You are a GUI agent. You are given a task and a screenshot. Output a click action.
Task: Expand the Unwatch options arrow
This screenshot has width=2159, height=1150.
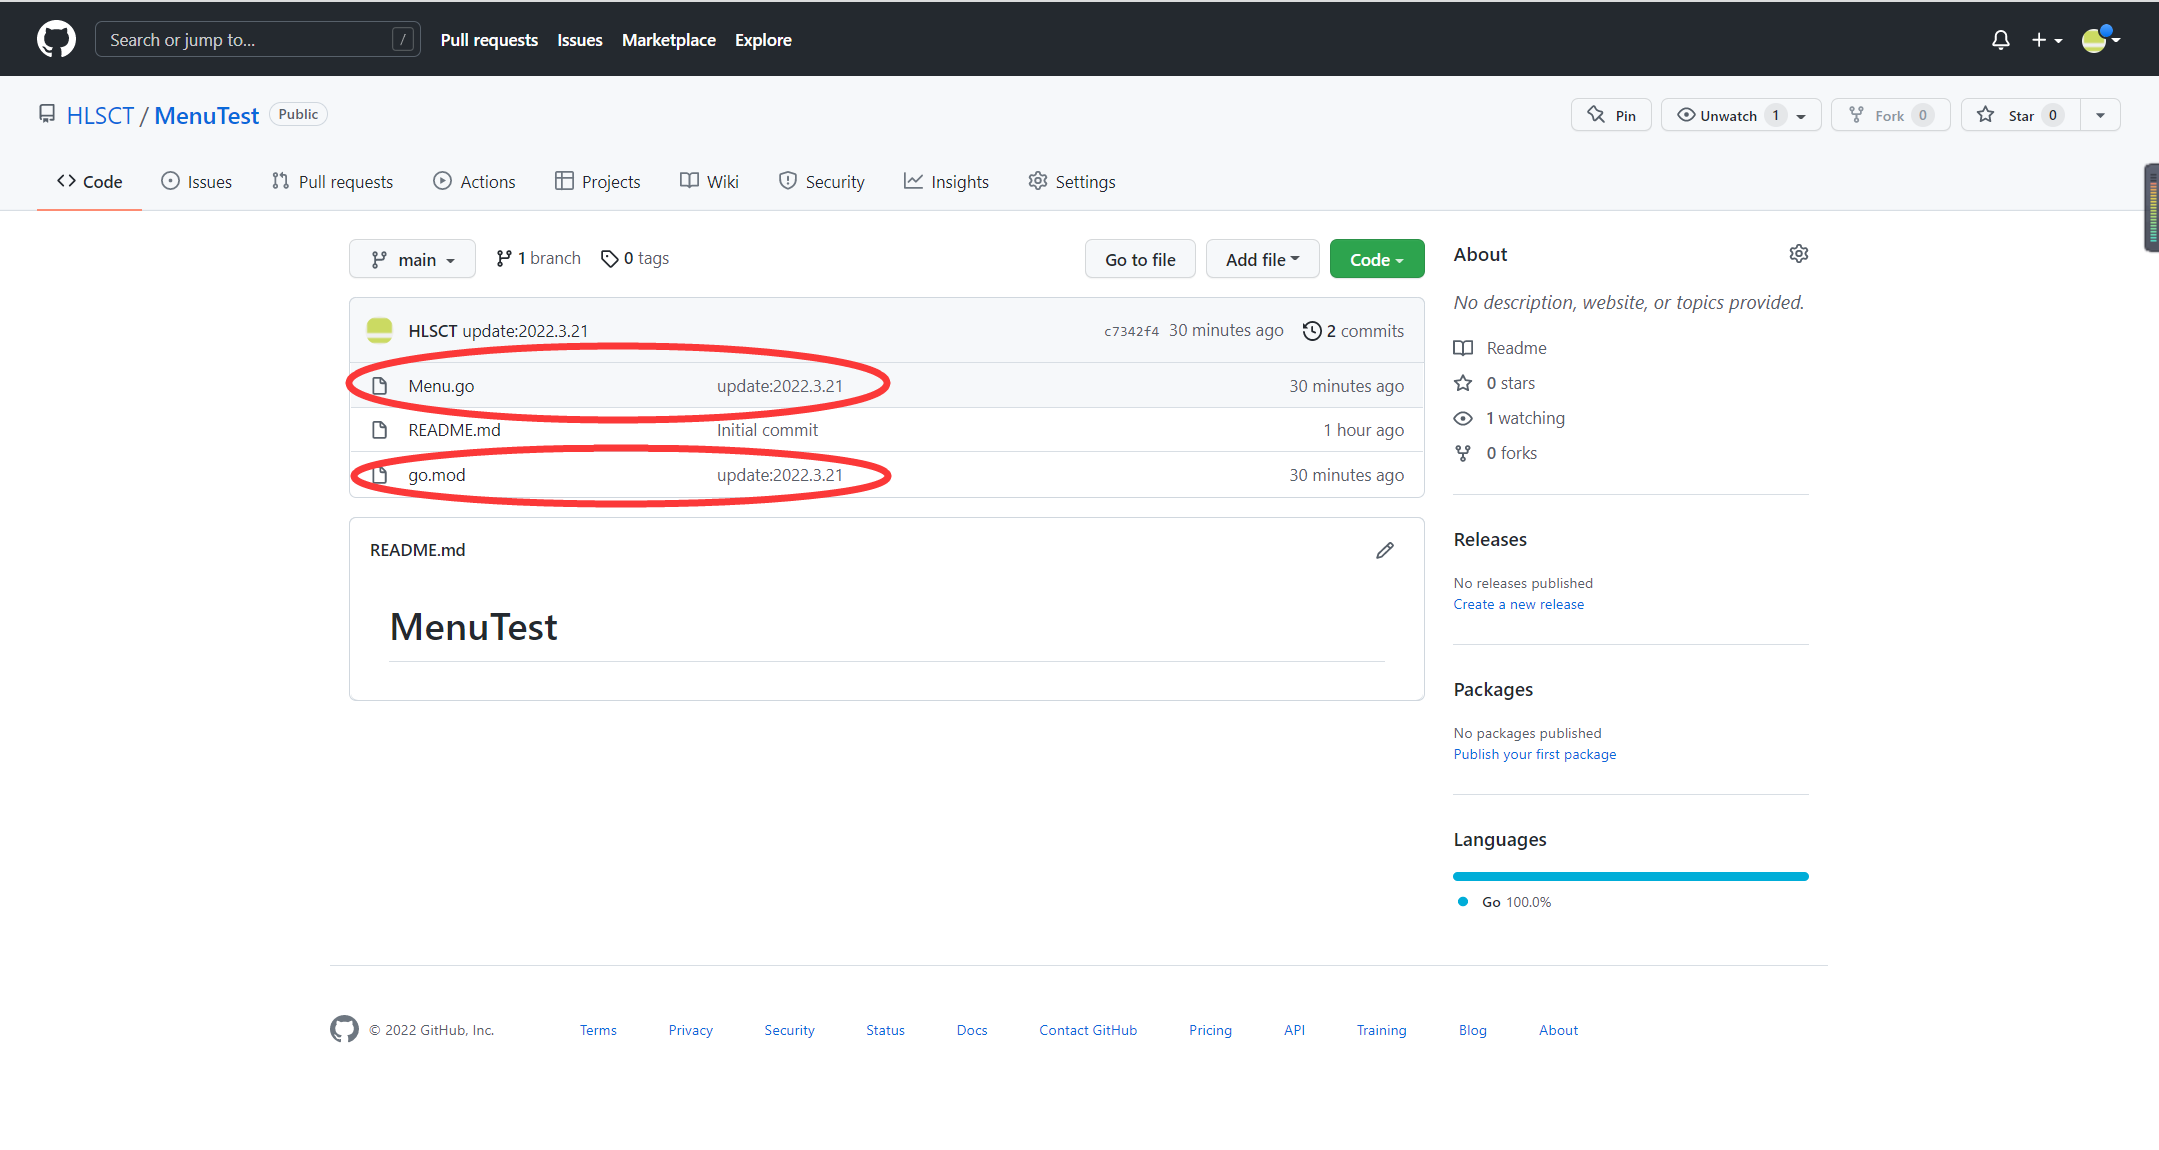(1802, 115)
